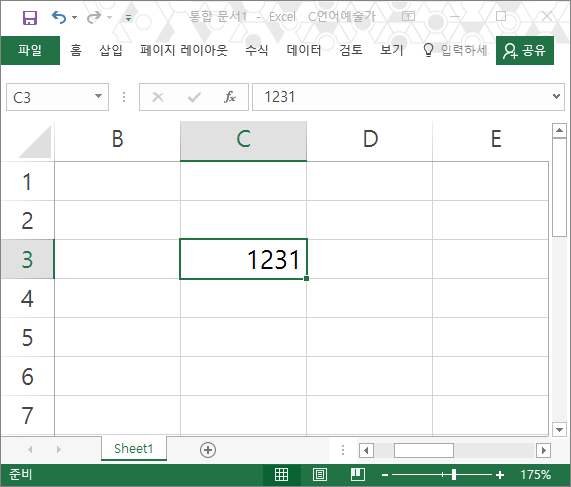Viewport: 571px width, 487px height.
Task: Click the vertical scrollbar thumb
Action: tap(559, 188)
